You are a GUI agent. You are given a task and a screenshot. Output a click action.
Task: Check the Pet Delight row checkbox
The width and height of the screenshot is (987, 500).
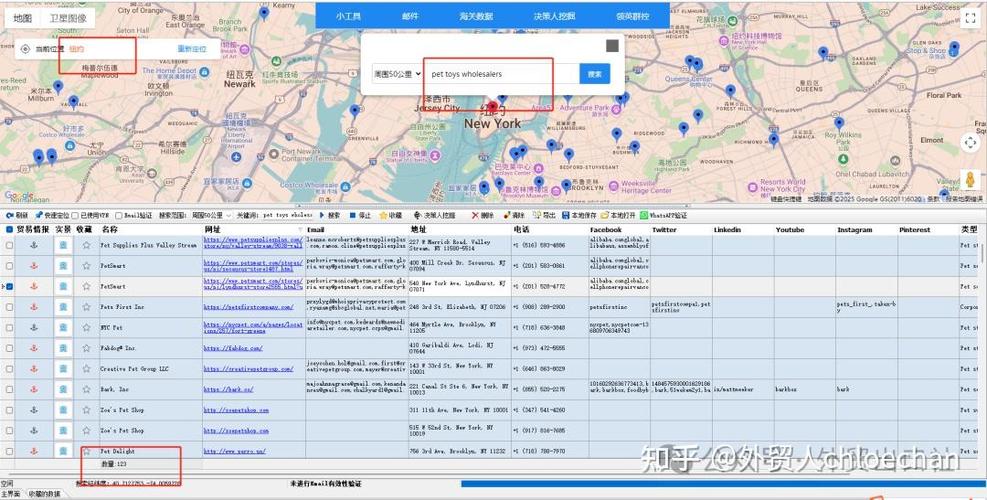[9, 451]
